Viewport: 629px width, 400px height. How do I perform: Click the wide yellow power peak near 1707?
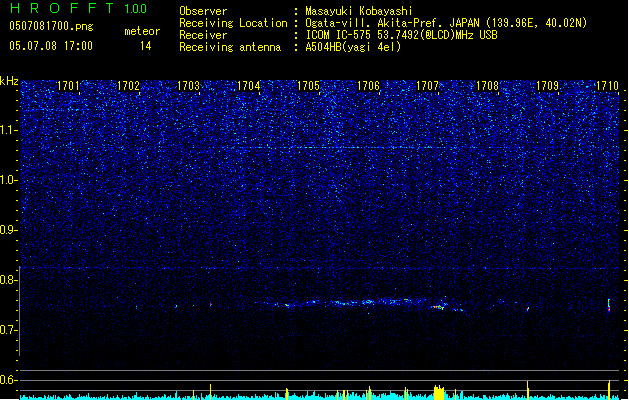(439, 392)
